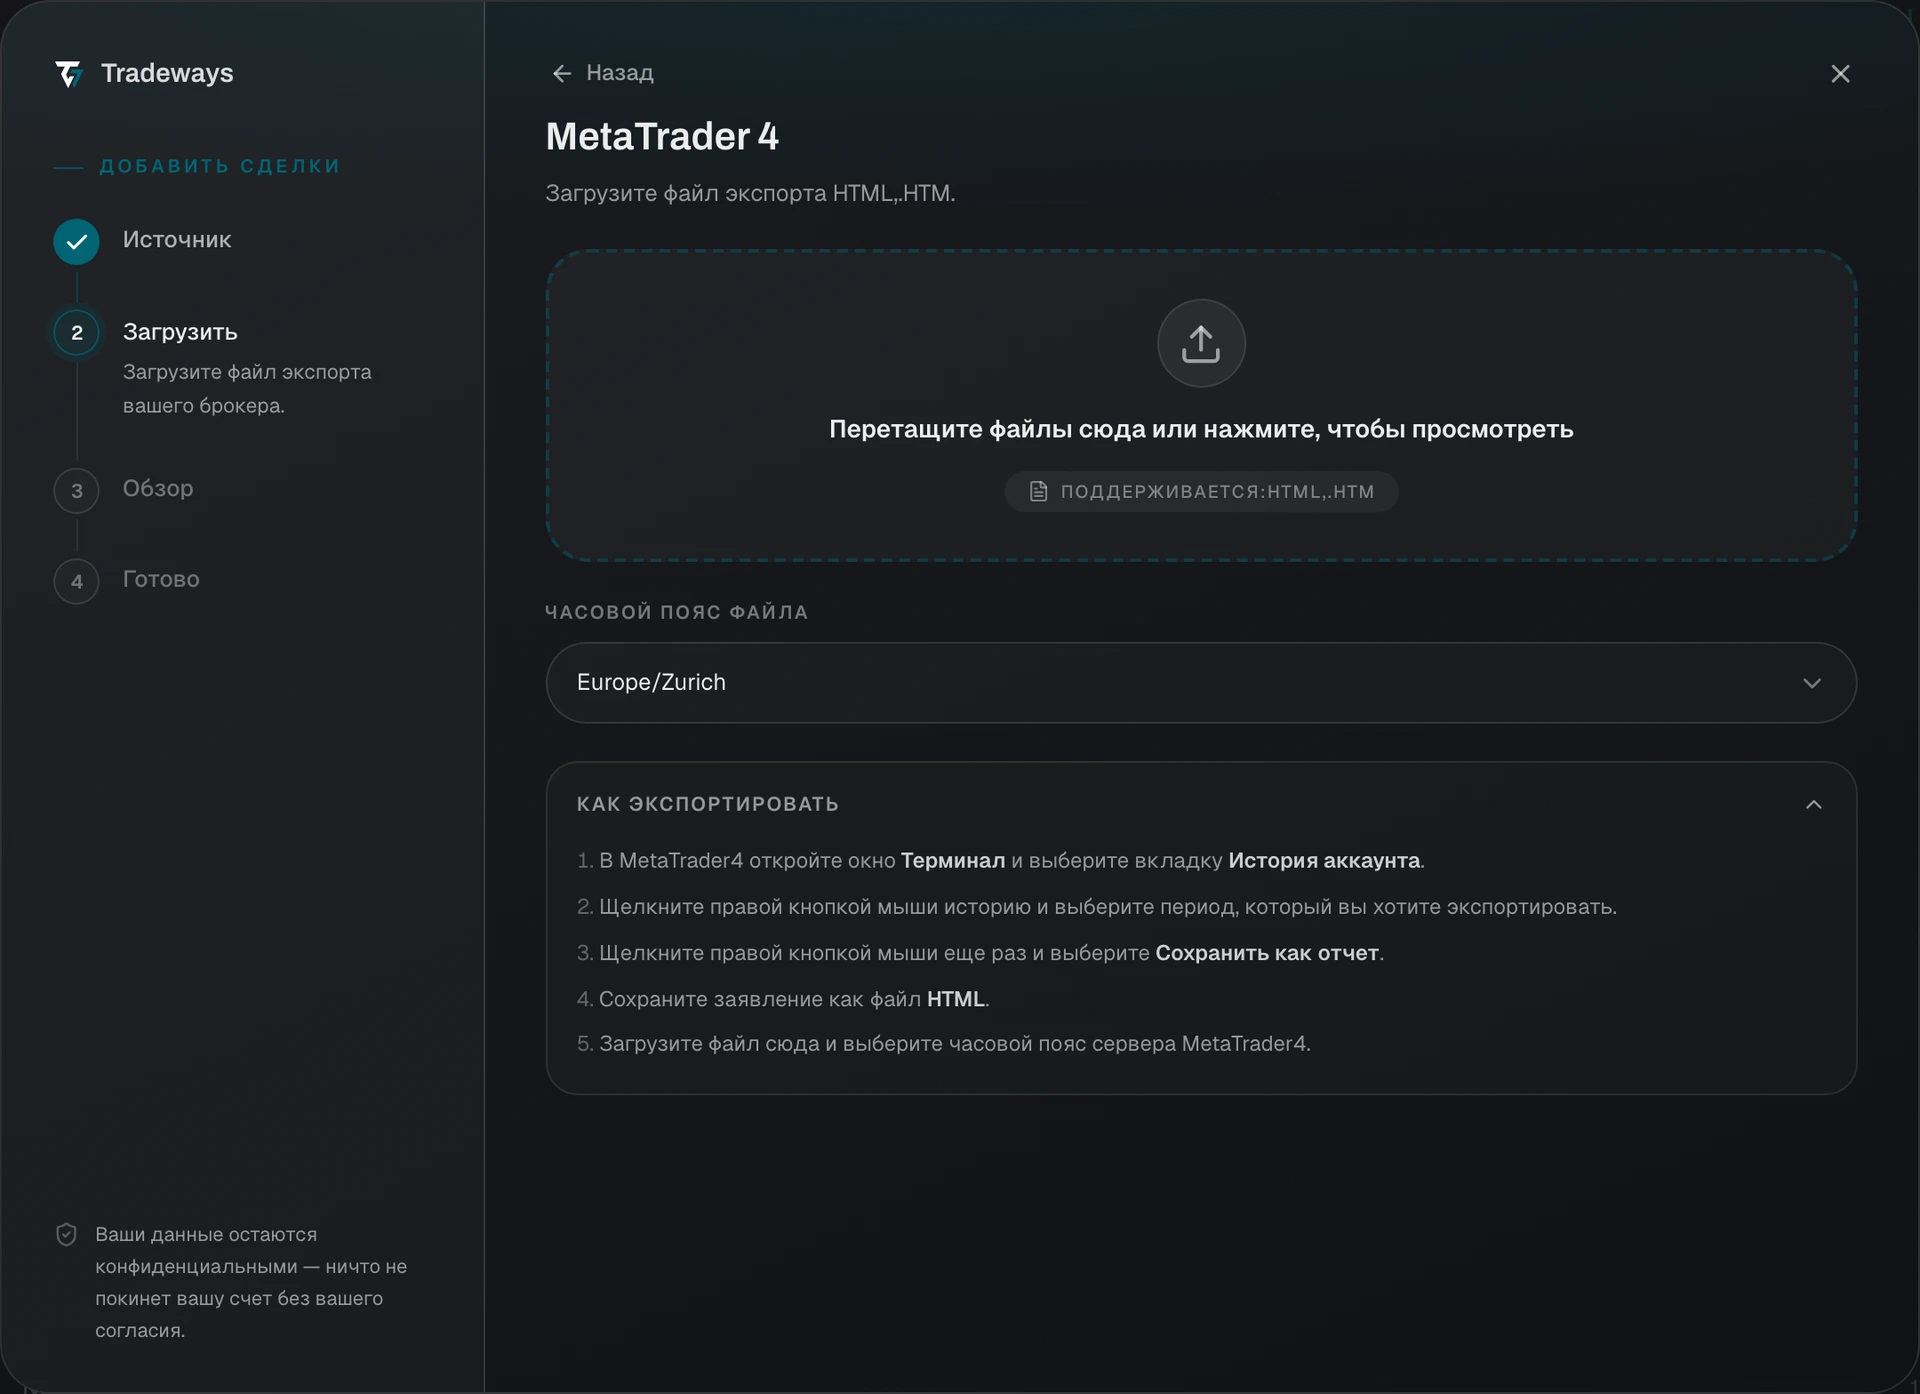1920x1394 pixels.
Task: Click the drag-and-drop file upload area text
Action: pos(1201,429)
